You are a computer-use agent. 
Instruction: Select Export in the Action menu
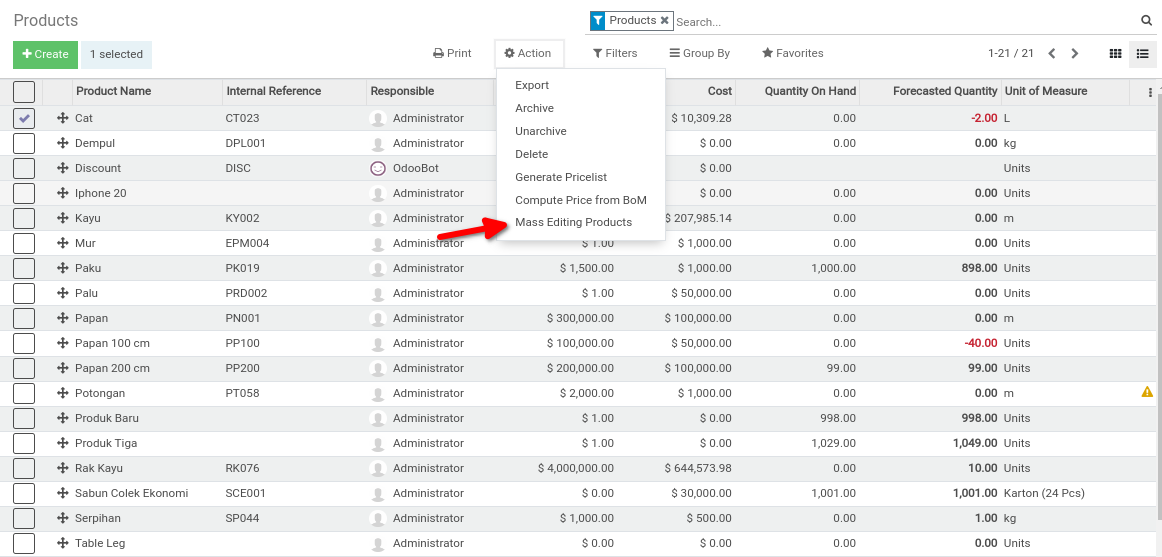pos(532,85)
